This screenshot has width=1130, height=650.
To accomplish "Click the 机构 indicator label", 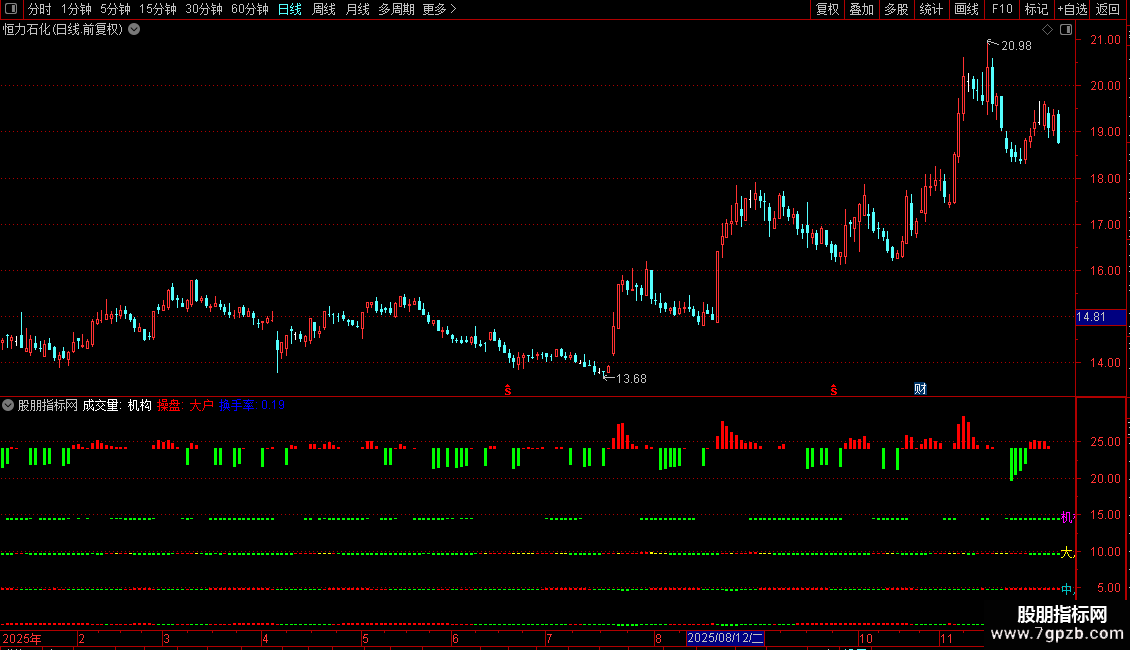I will (x=140, y=406).
